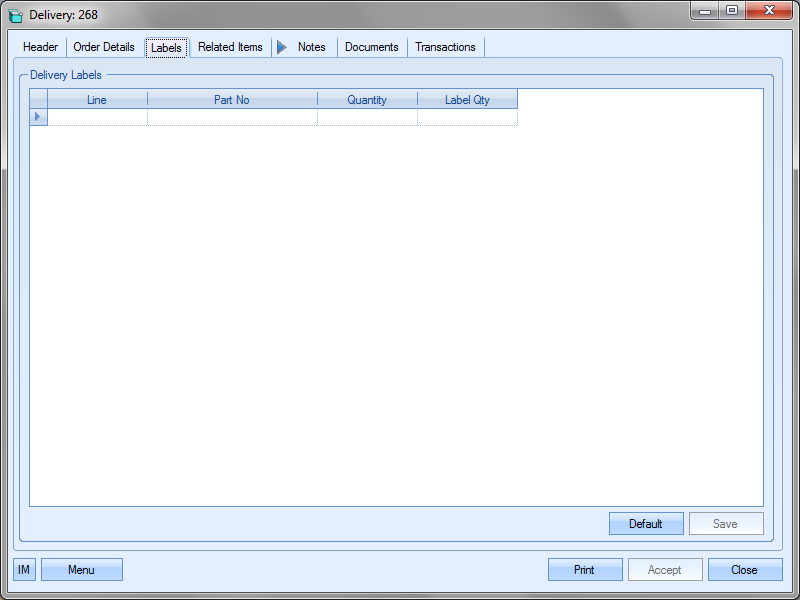This screenshot has width=800, height=600.
Task: Click the empty Quantity cell
Action: (x=367, y=117)
